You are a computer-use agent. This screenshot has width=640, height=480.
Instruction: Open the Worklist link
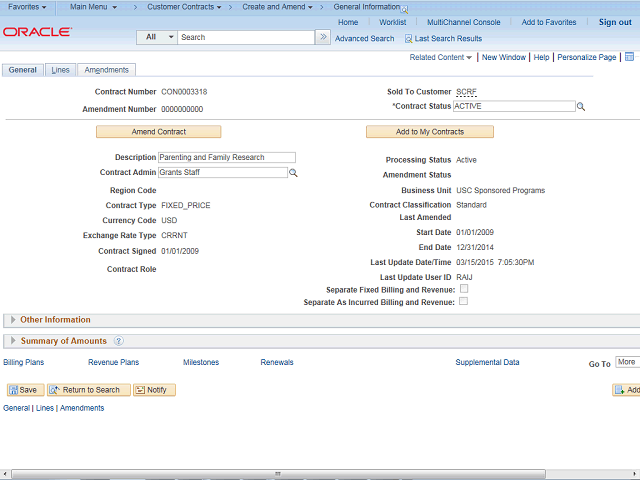coord(392,22)
